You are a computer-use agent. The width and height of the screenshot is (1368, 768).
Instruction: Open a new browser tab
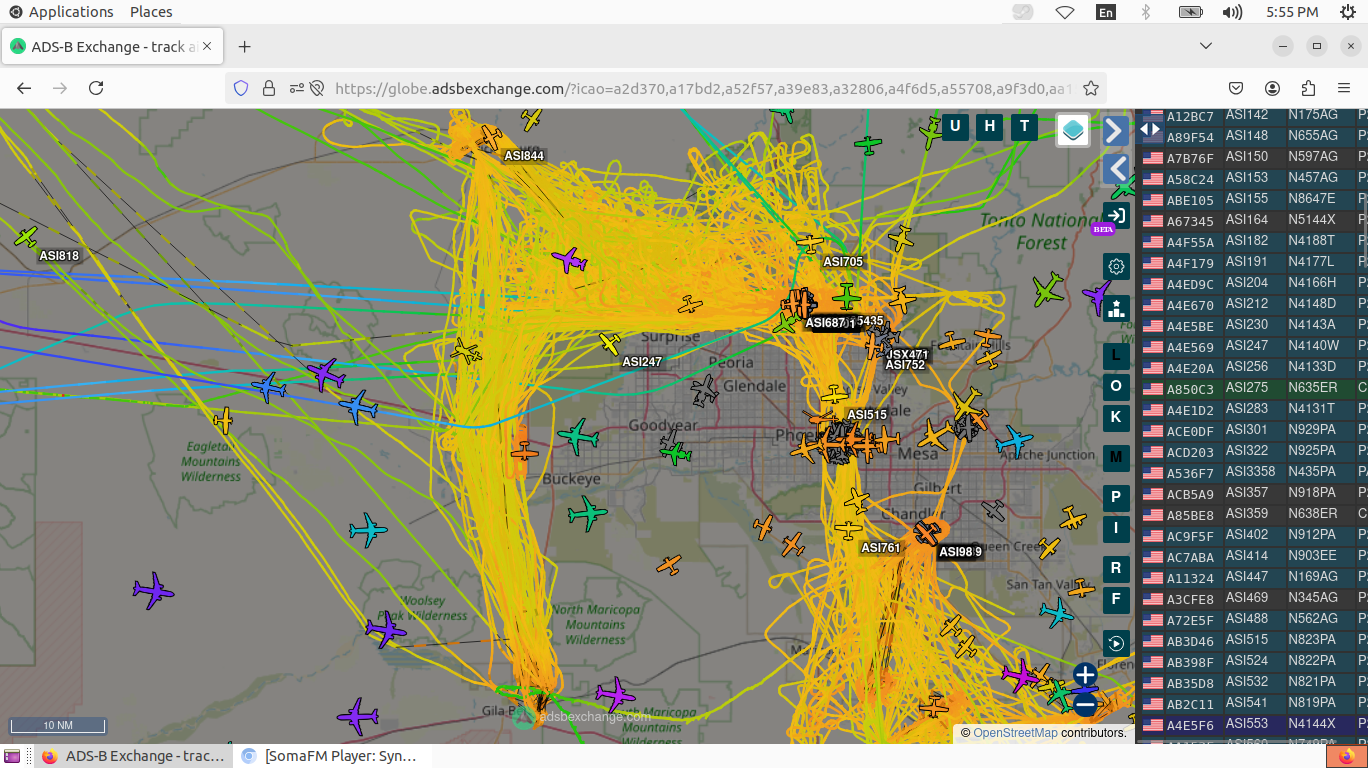coord(244,47)
